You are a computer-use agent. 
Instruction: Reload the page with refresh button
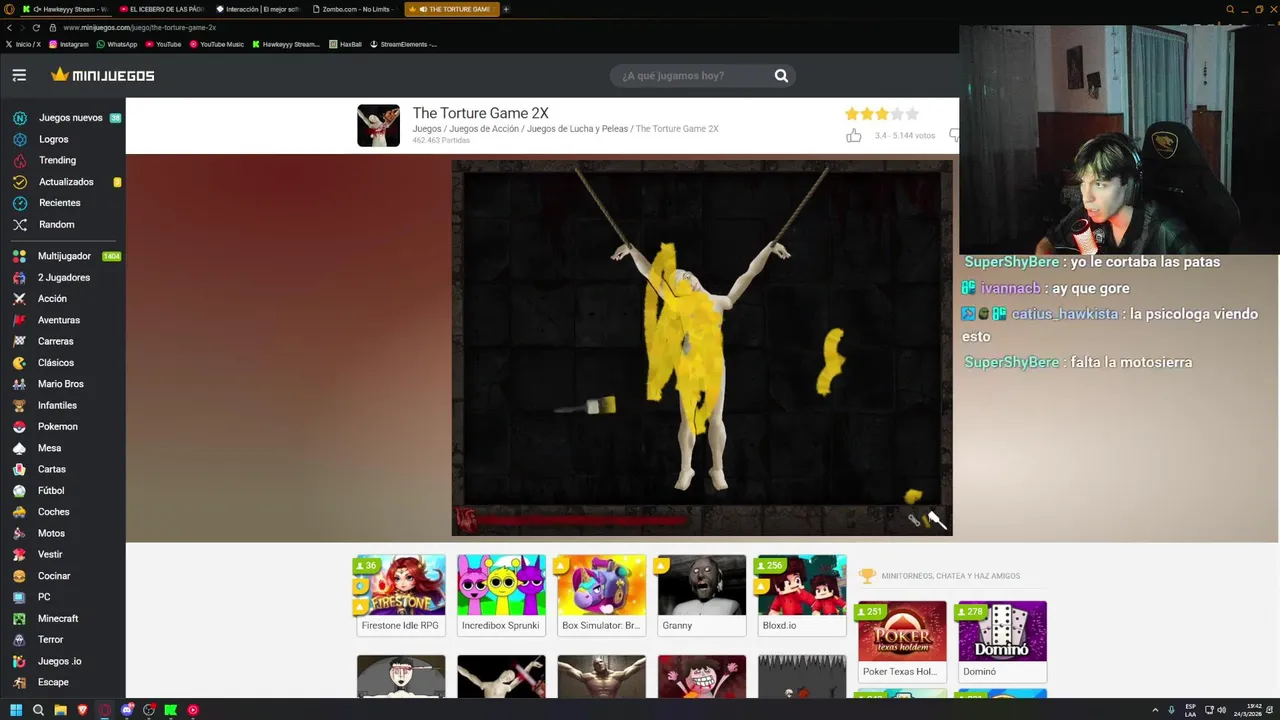(36, 28)
